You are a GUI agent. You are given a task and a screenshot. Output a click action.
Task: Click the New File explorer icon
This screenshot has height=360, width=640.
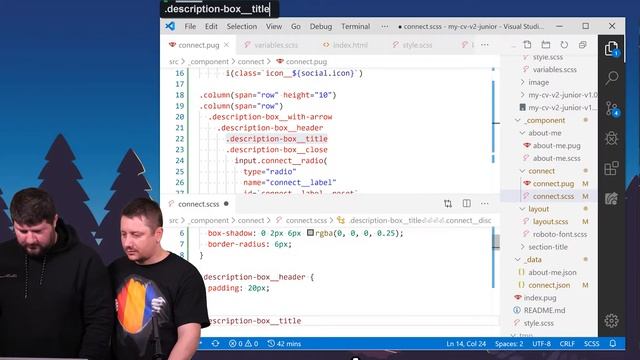[527, 44]
